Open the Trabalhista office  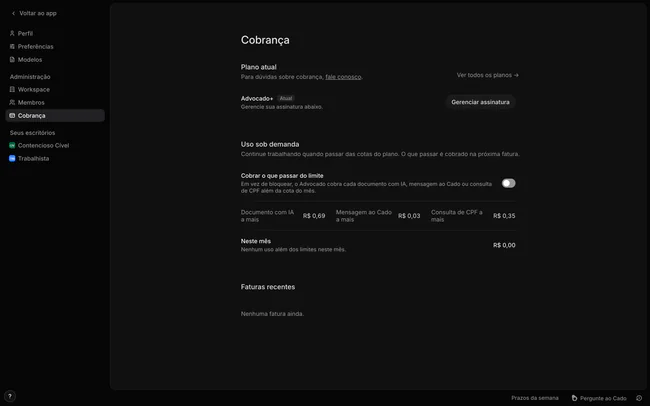click(55, 158)
